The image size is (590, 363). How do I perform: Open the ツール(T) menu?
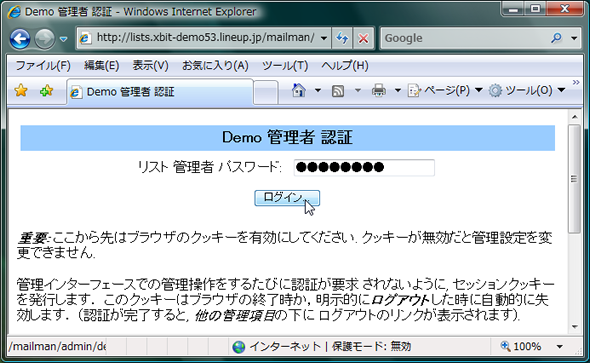coord(285,66)
